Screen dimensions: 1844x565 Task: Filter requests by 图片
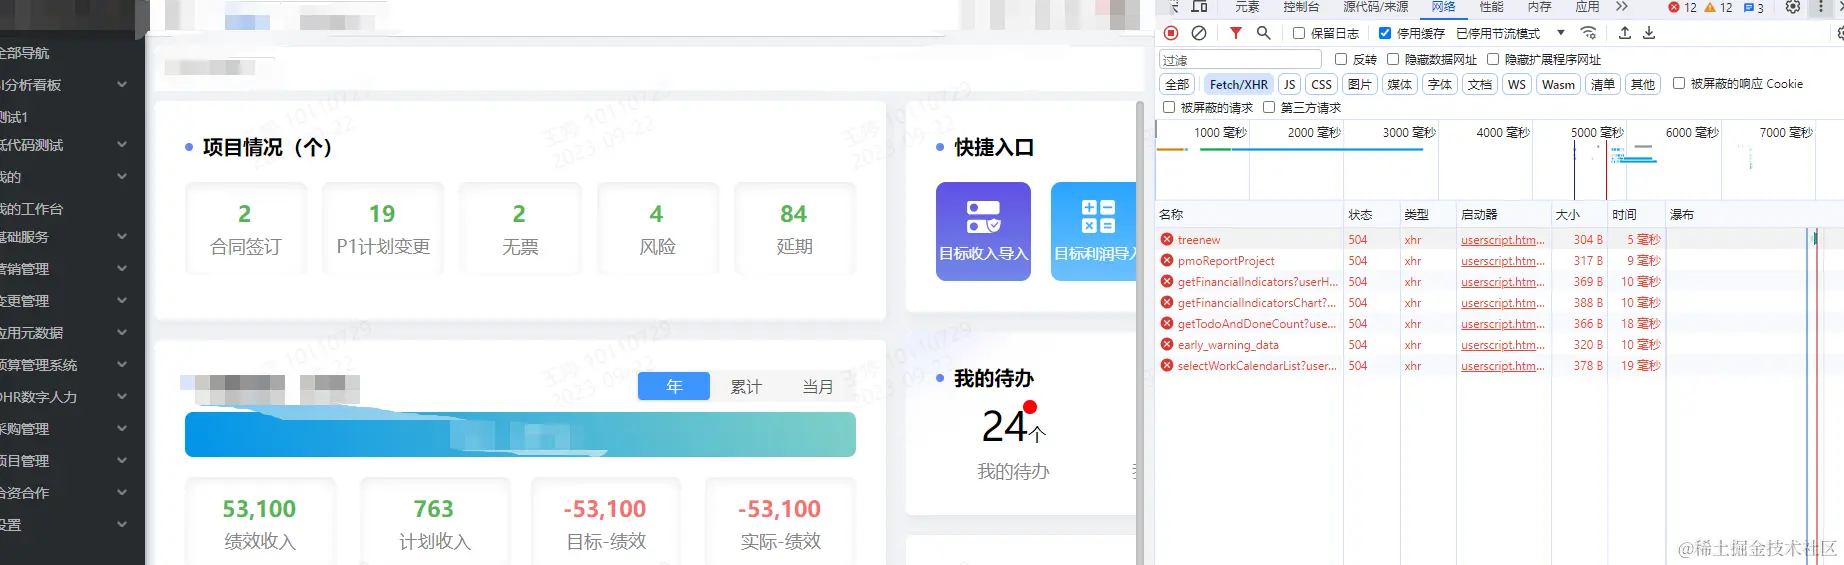click(x=1360, y=85)
